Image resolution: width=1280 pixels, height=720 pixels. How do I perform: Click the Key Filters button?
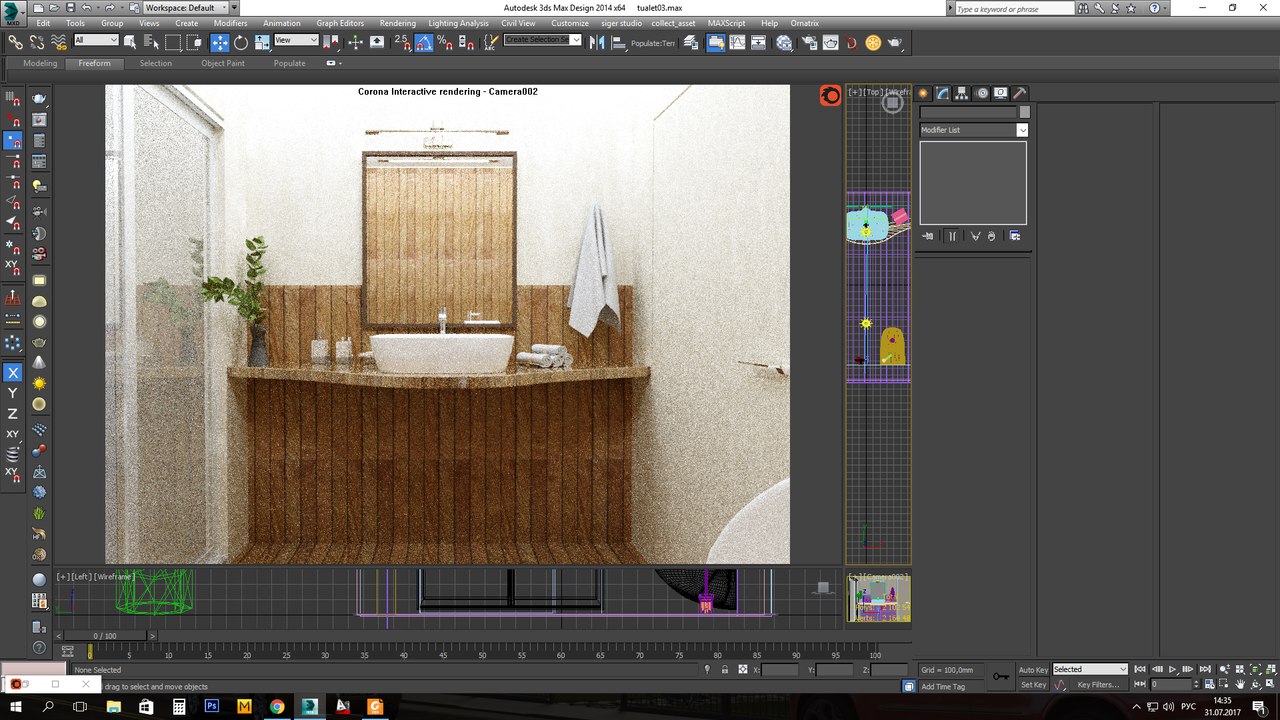[x=1097, y=685]
